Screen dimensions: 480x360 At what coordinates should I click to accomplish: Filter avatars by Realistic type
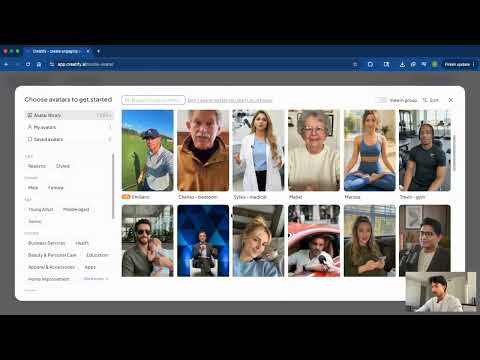[37, 166]
